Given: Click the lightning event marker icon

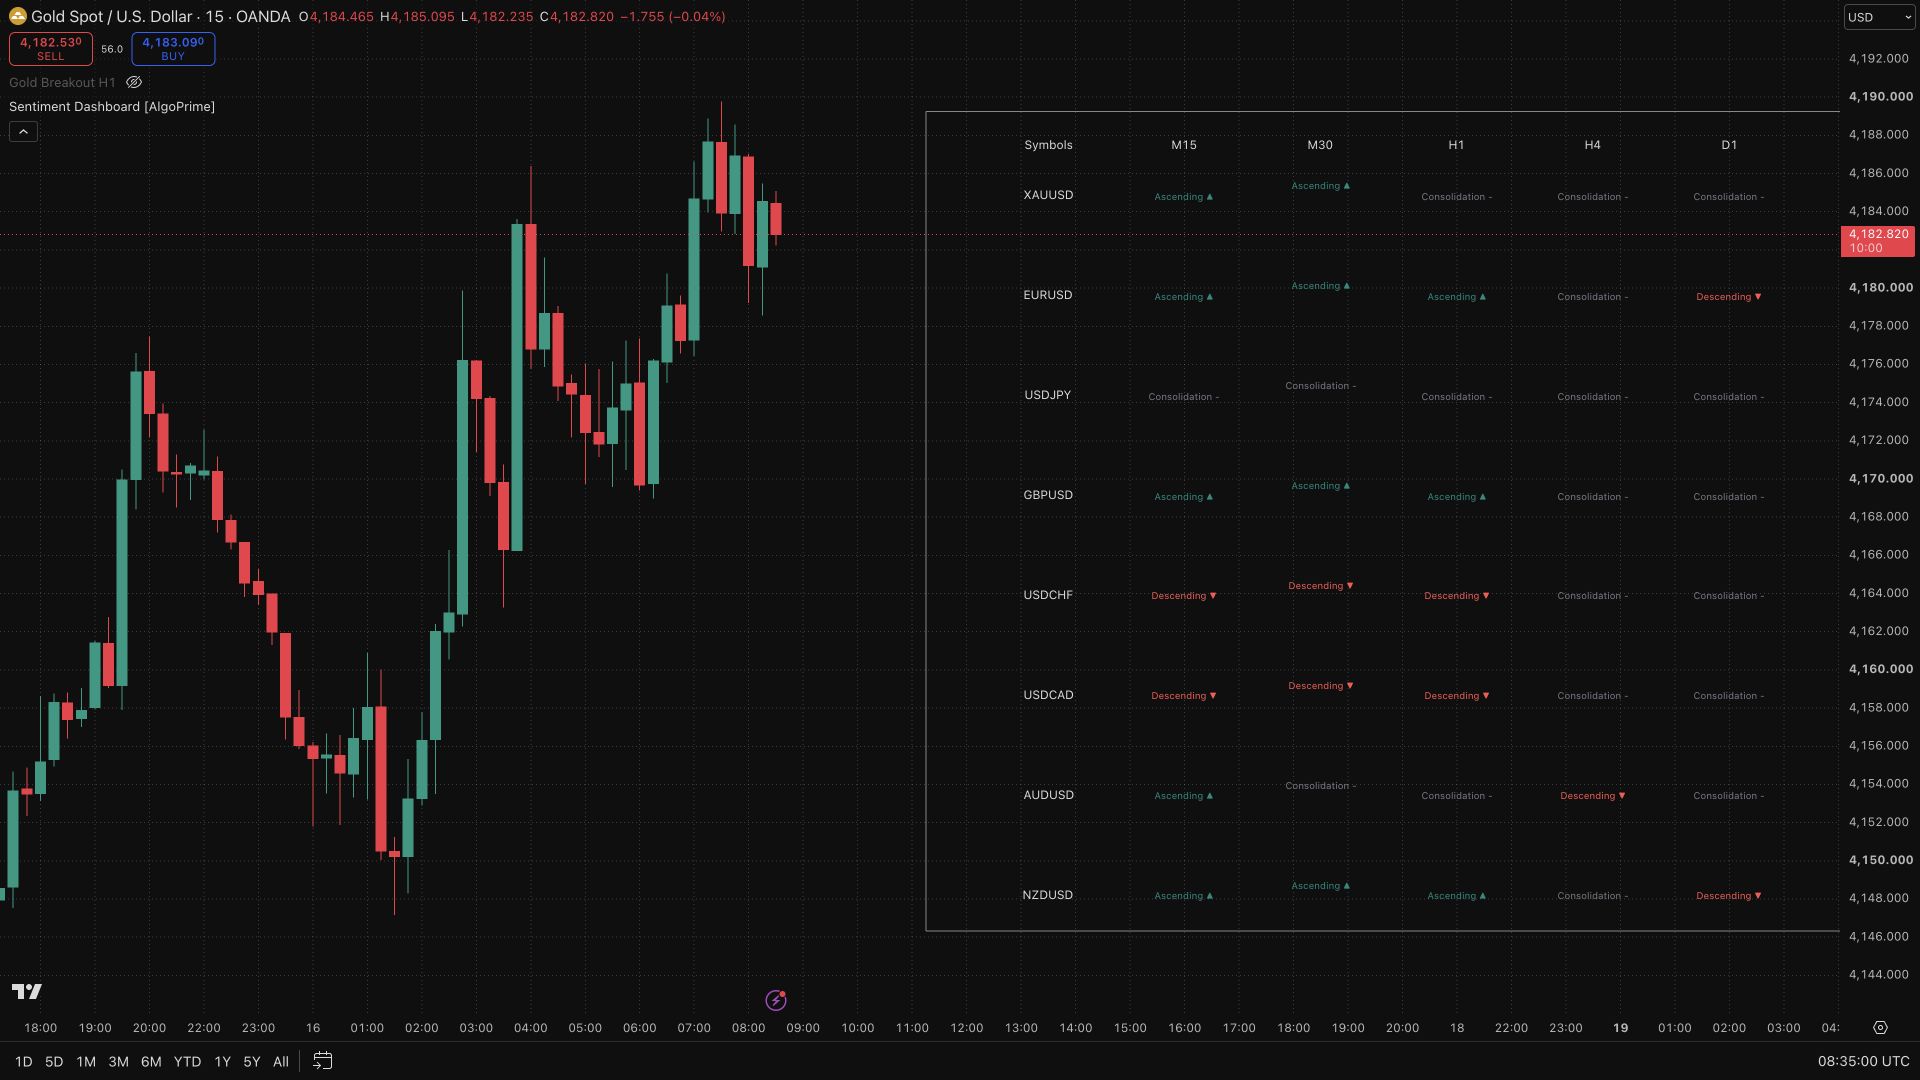Looking at the screenshot, I should coord(776,1000).
